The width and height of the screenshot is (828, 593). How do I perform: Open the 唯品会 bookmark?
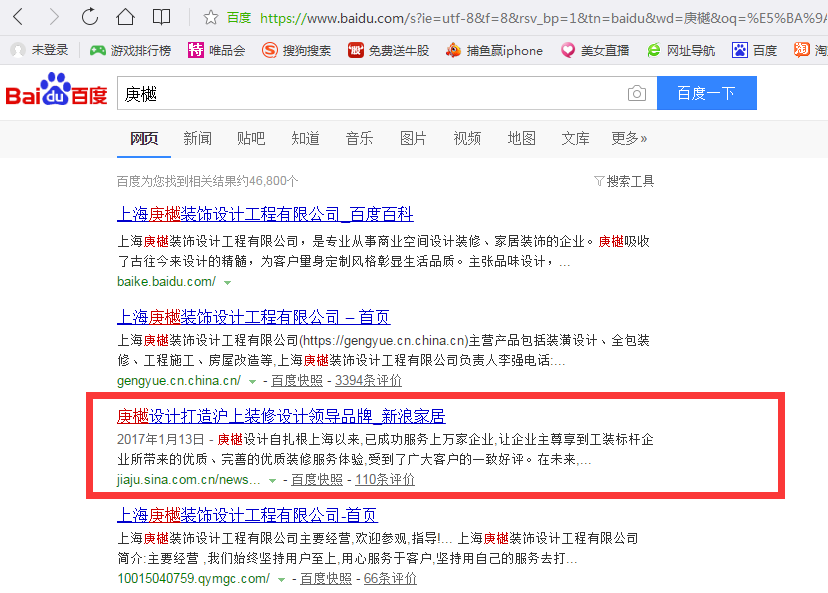pos(217,50)
